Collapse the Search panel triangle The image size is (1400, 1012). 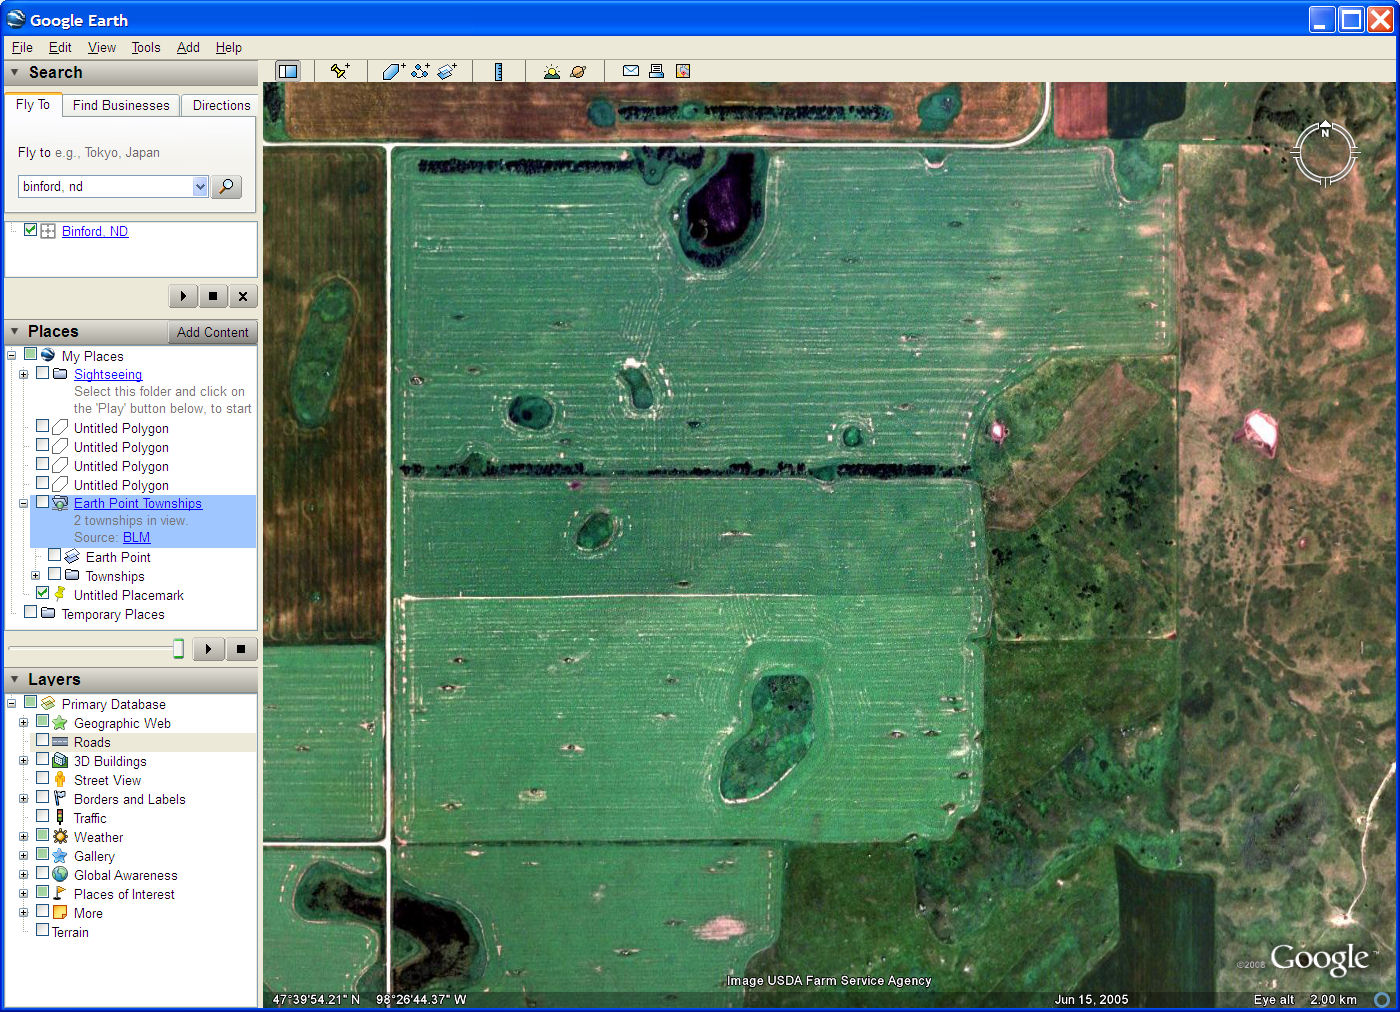tap(14, 72)
